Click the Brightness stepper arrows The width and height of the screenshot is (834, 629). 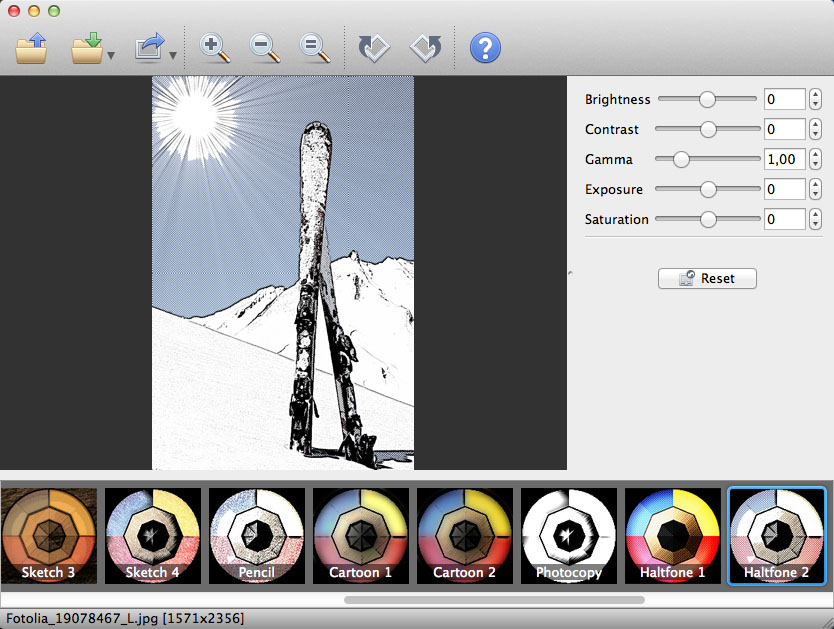(815, 99)
